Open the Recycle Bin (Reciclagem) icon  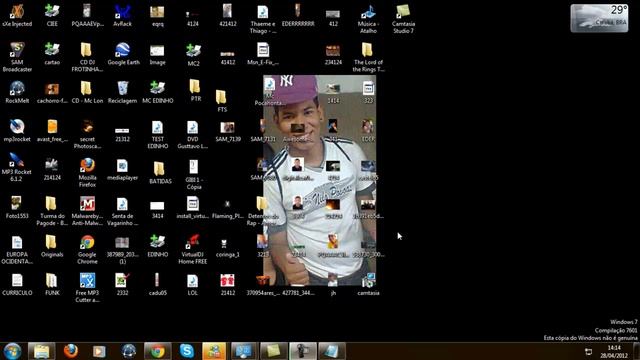122,92
